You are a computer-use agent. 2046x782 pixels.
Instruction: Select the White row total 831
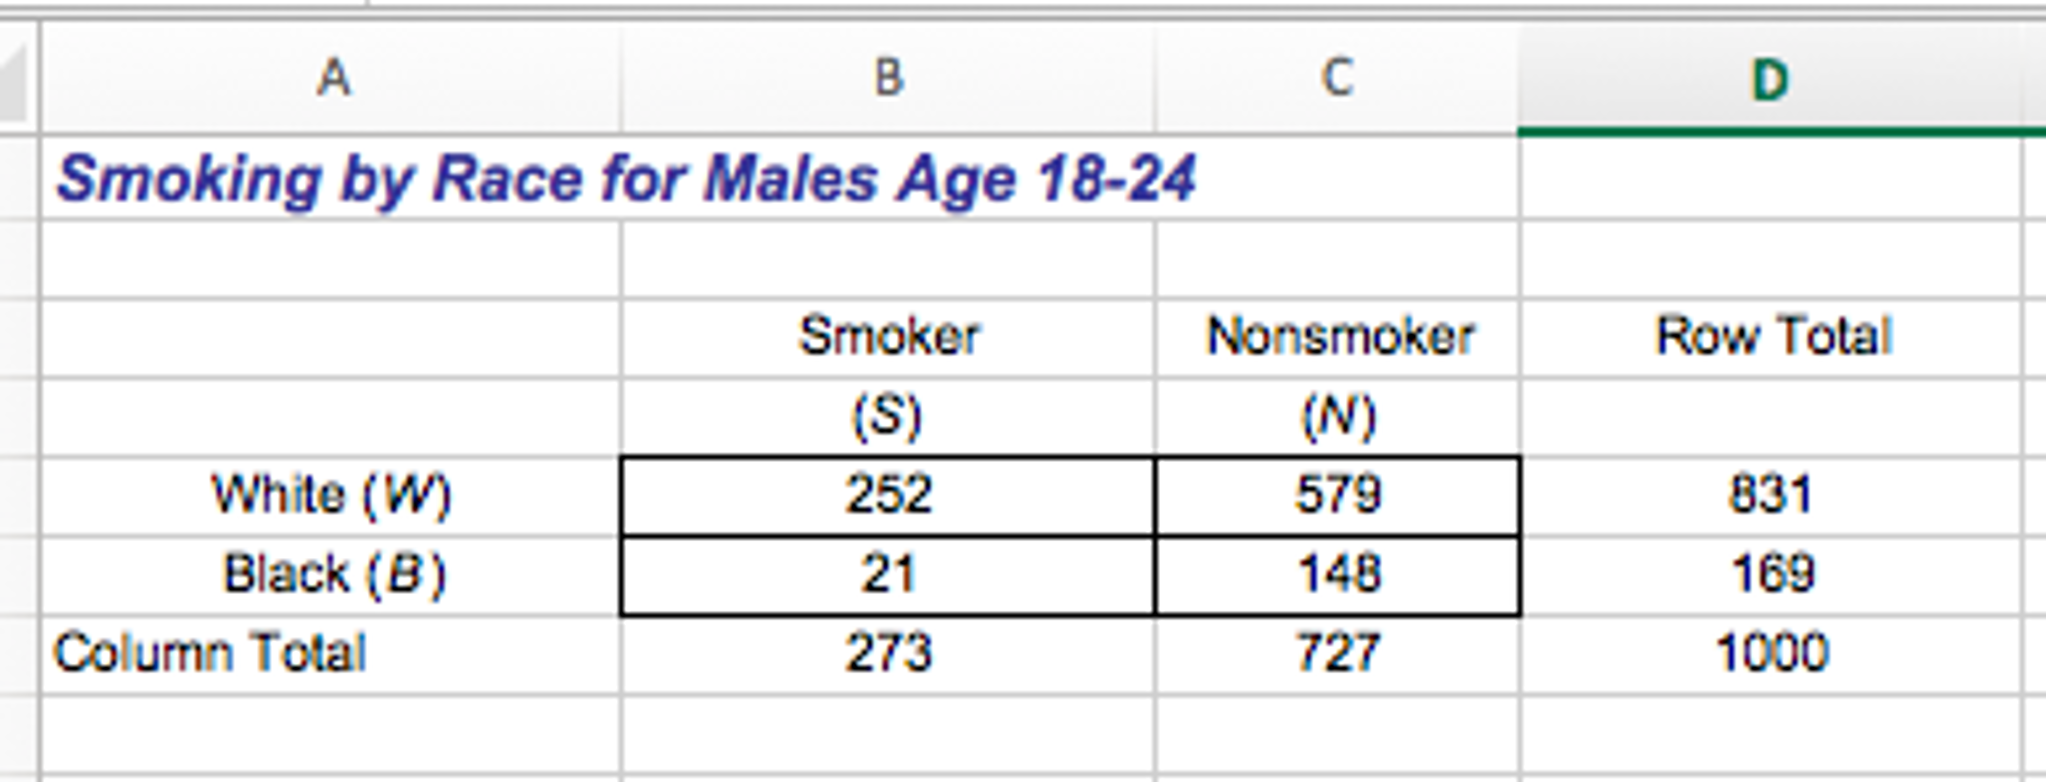tap(1770, 495)
